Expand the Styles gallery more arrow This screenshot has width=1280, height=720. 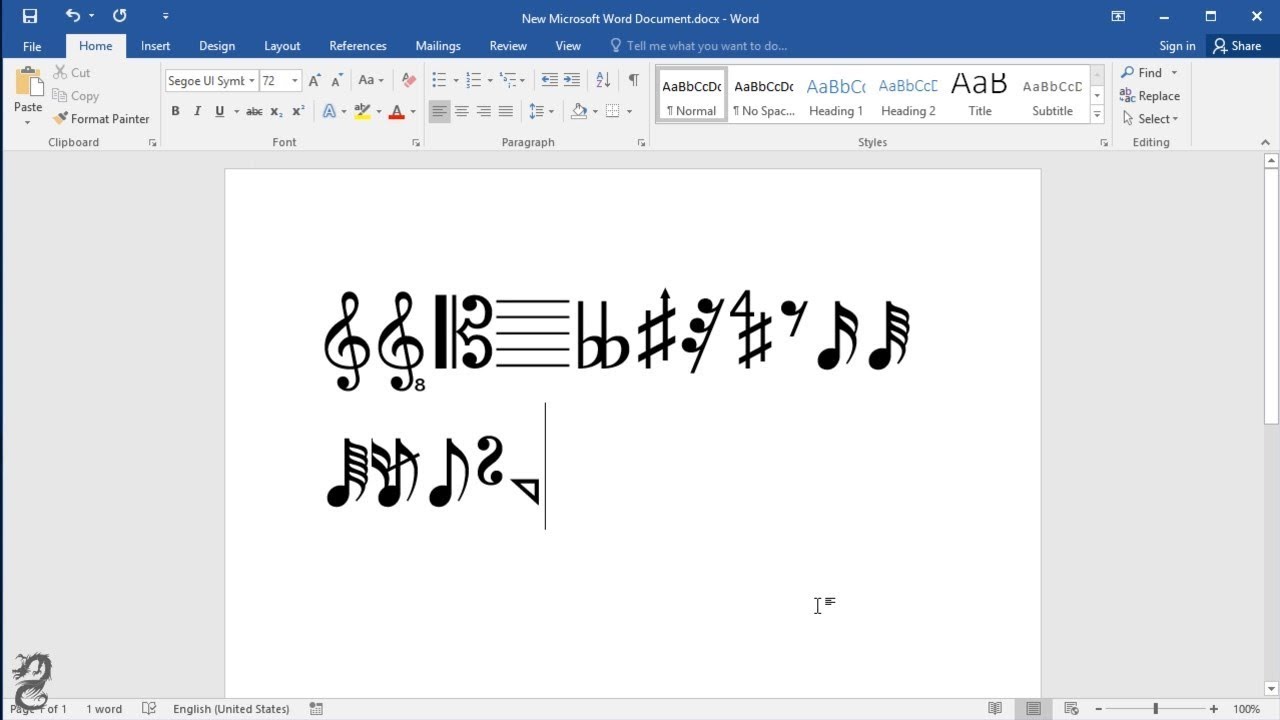1097,115
